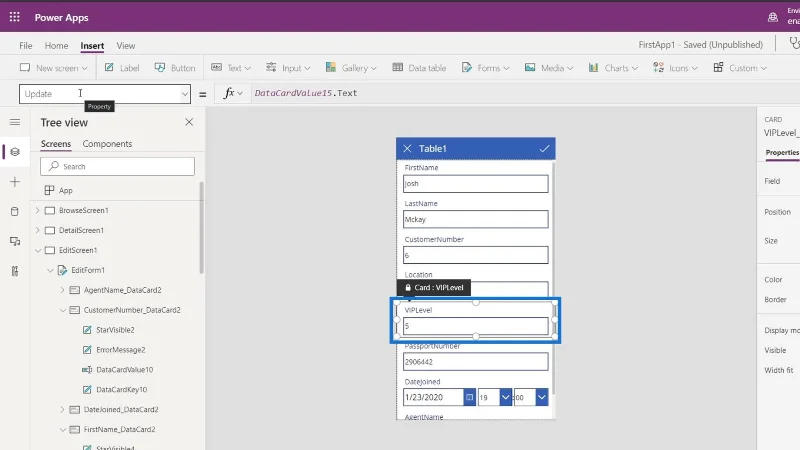Expand DetailScreen1 in tree
Screen dimensions: 800x450
coord(38,230)
